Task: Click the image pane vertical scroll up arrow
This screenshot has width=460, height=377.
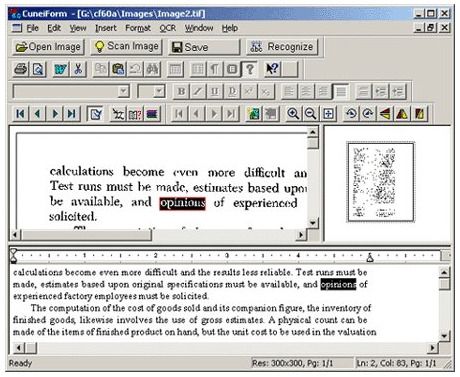Action: [x=313, y=132]
